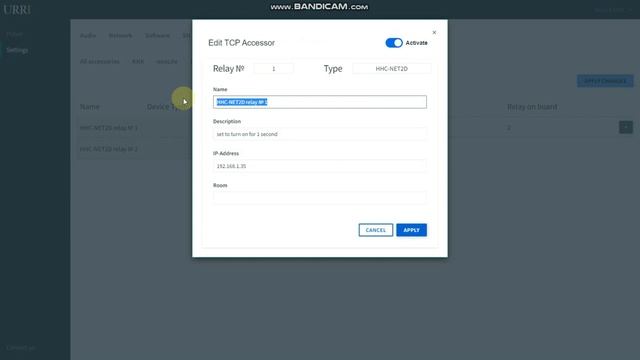The height and width of the screenshot is (360, 640).
Task: Switch to the Network tab
Action: click(x=120, y=36)
